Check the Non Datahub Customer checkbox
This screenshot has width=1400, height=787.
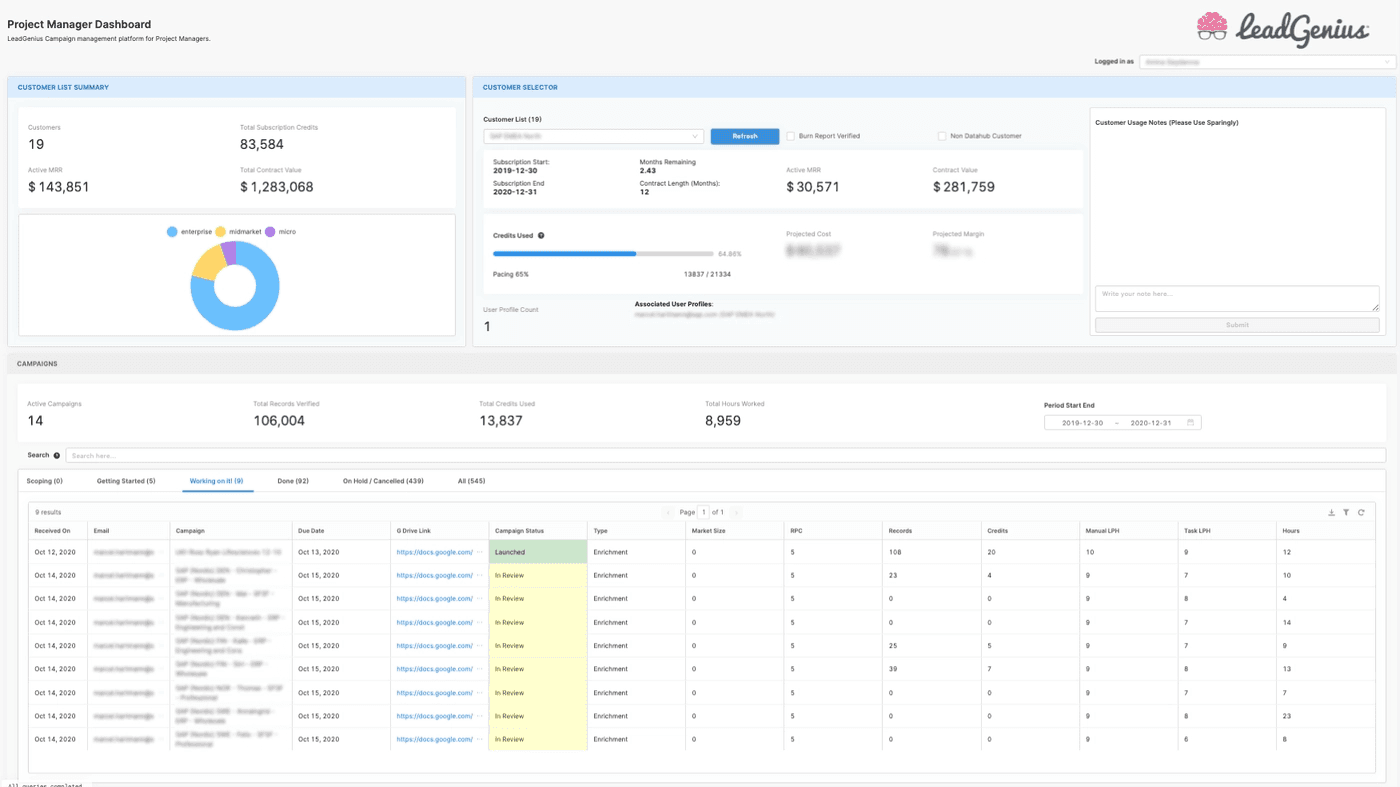coord(942,136)
